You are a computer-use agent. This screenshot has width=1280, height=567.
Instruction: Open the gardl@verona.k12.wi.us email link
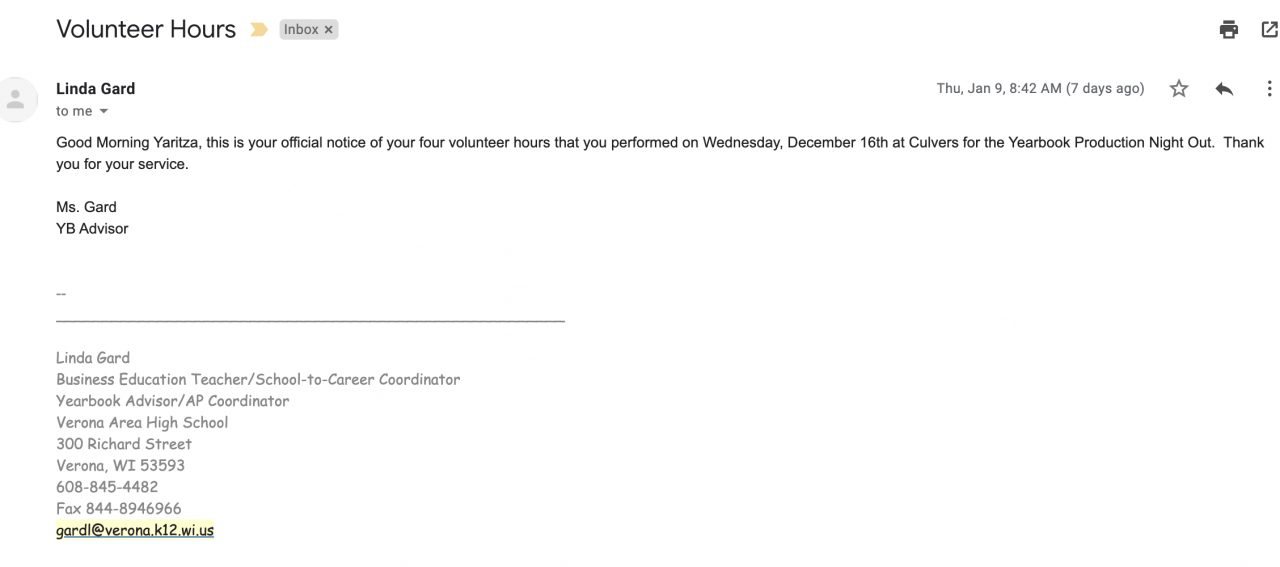coord(135,530)
